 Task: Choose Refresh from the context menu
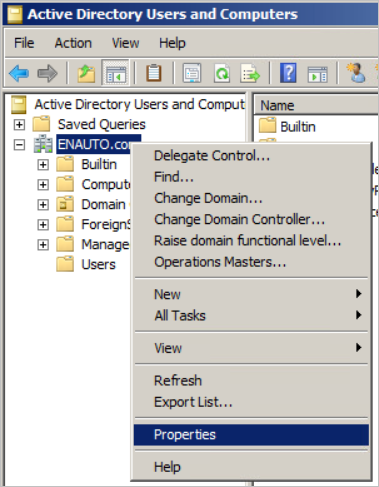(x=251, y=380)
